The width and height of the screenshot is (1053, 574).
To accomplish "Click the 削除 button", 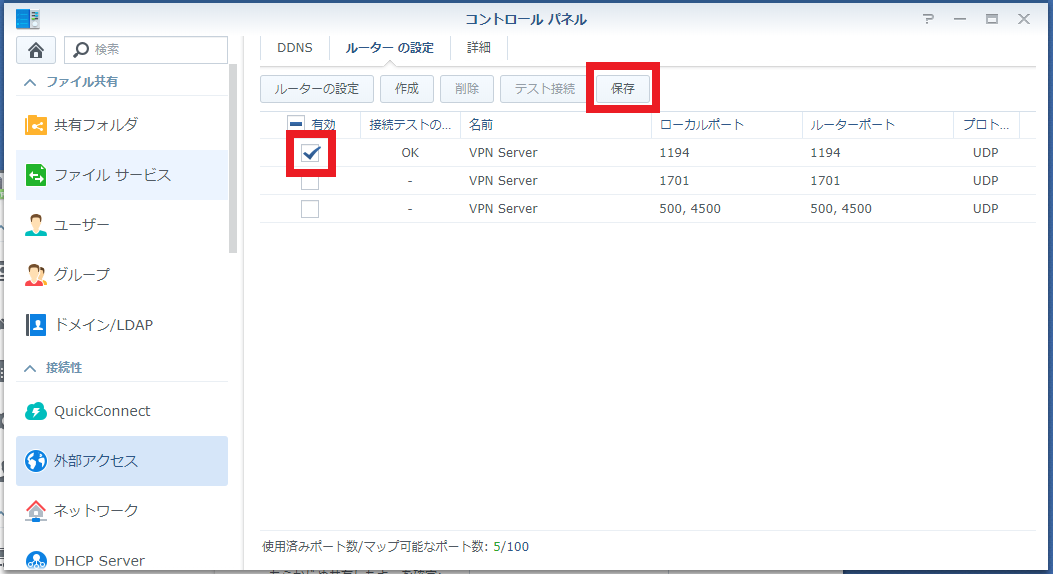I will (x=467, y=89).
